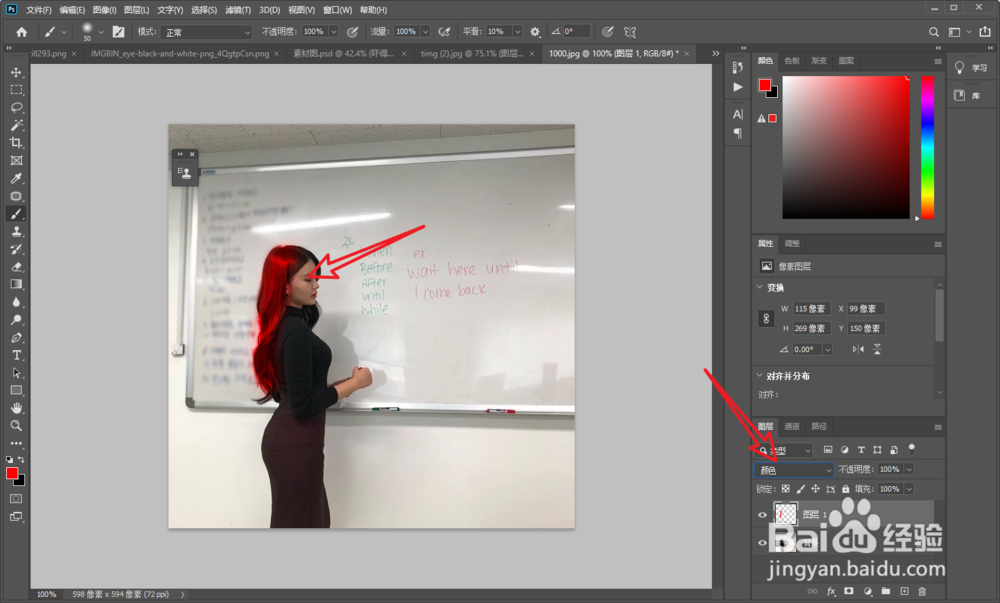Open the rotation angle dropdown in Properties
This screenshot has height=603, width=1000.
[827, 349]
